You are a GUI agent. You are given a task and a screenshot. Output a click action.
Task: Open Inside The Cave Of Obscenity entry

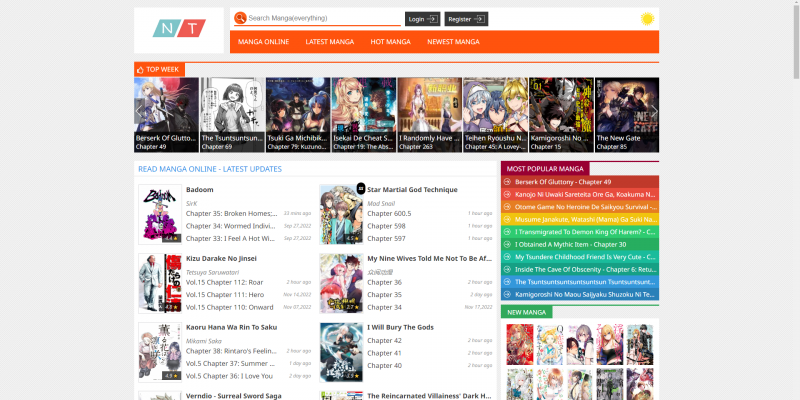585,269
